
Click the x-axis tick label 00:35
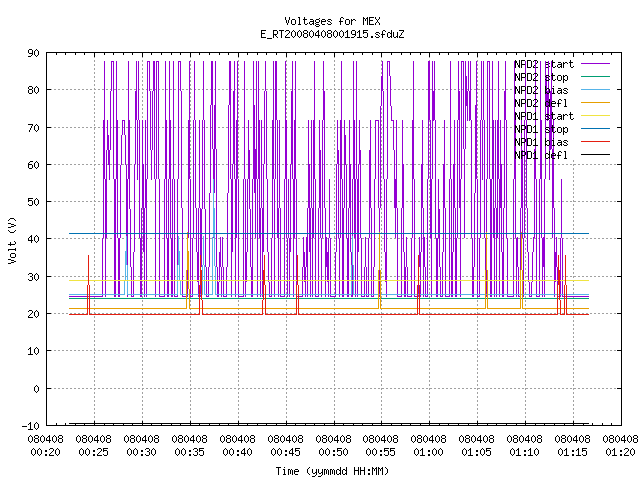(189, 452)
